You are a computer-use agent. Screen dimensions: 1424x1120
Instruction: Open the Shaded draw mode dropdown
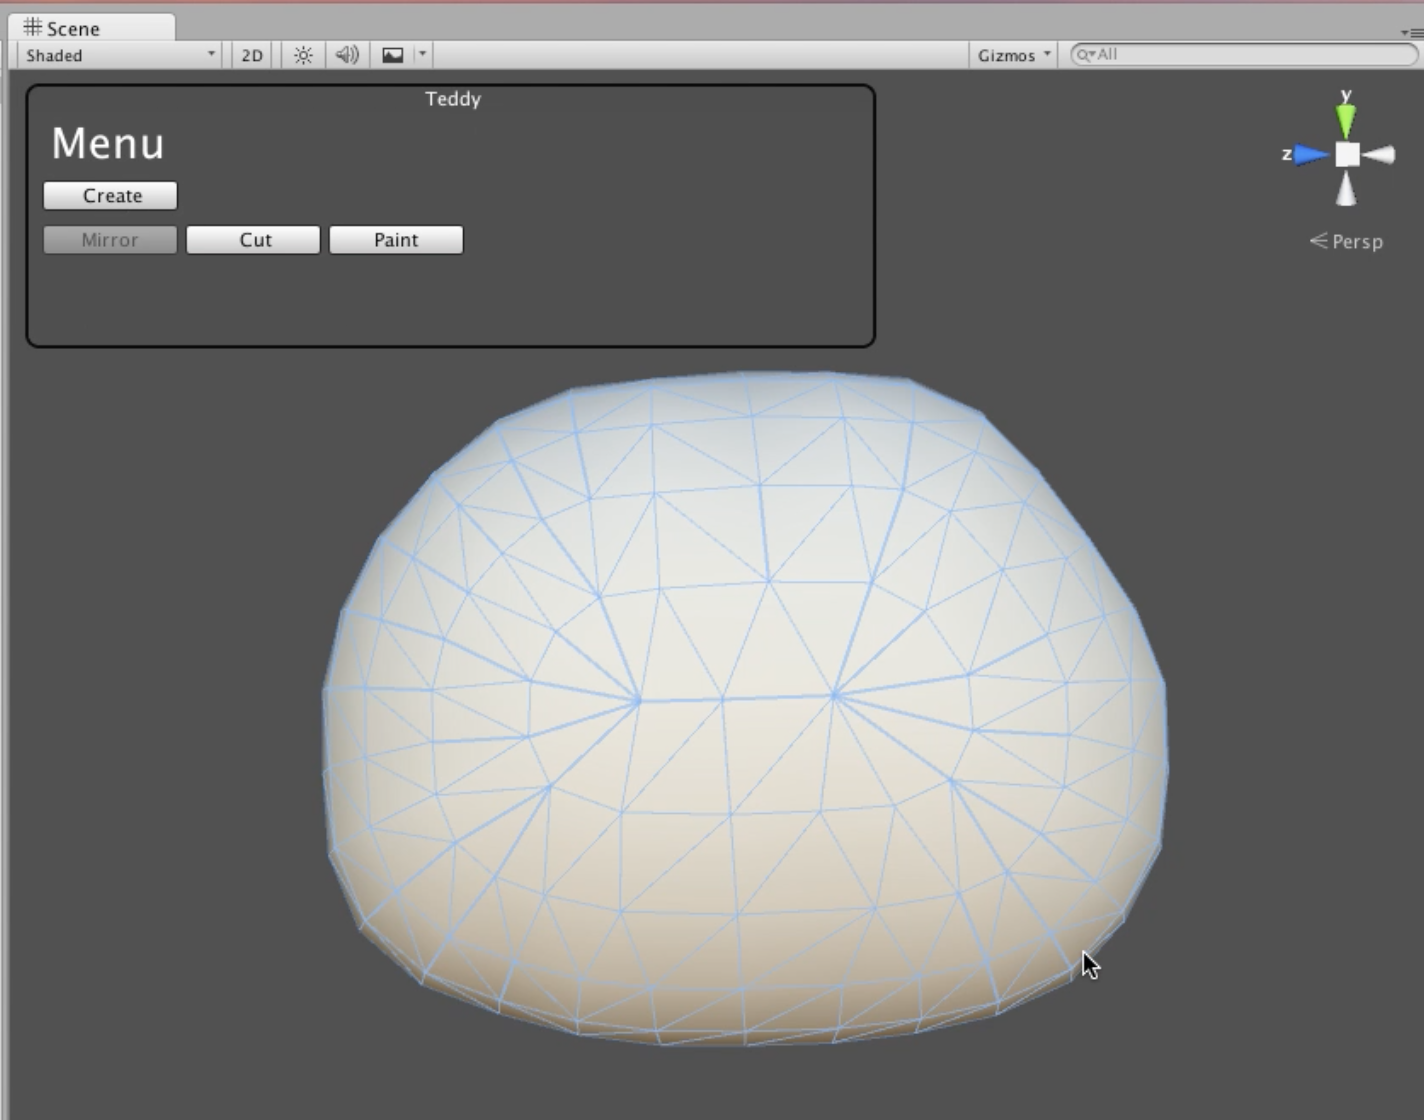pyautogui.click(x=119, y=55)
